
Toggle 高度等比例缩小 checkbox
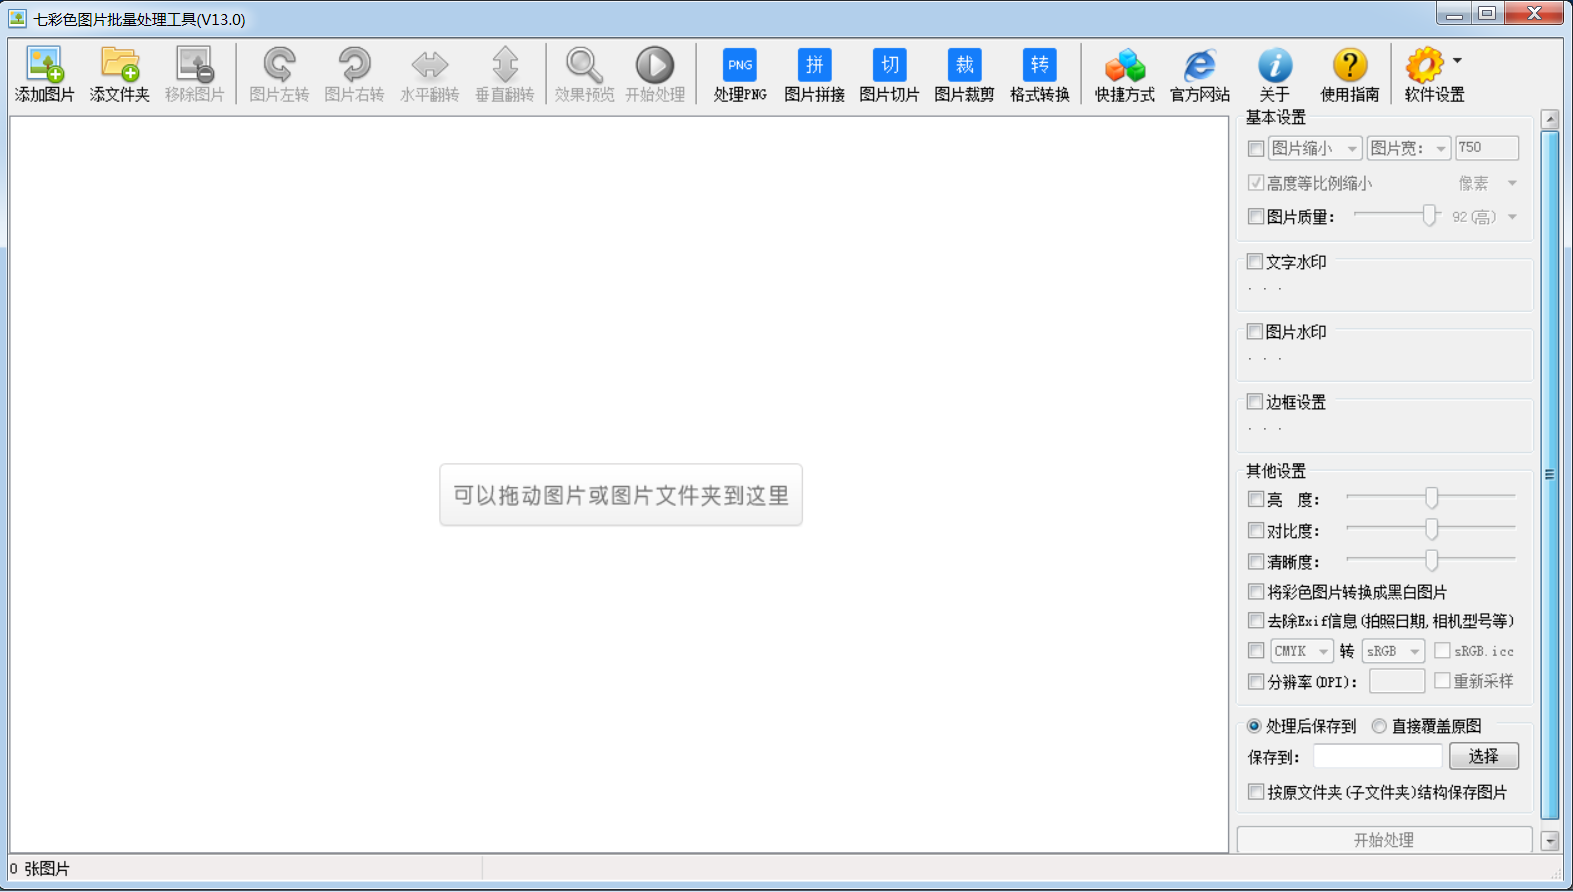point(1256,183)
